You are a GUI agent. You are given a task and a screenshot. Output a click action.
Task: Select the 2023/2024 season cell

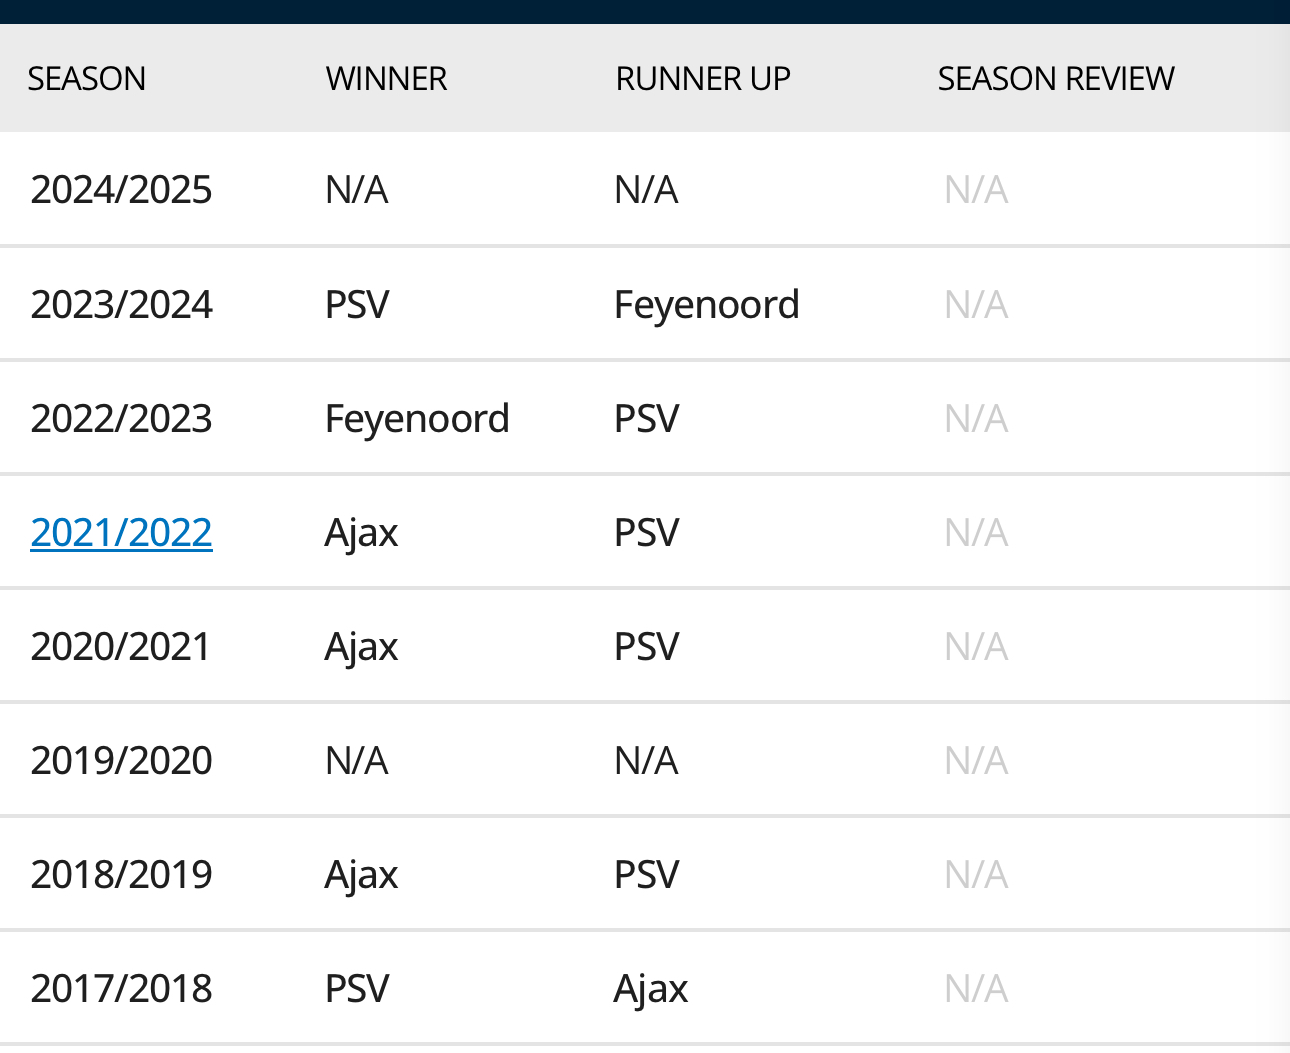[x=121, y=305]
